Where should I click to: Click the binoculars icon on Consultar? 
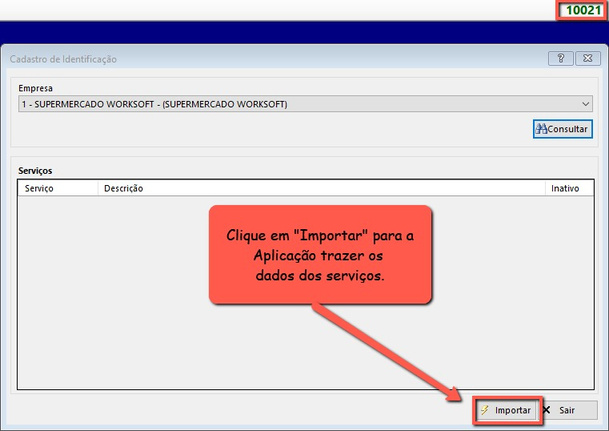[542, 129]
